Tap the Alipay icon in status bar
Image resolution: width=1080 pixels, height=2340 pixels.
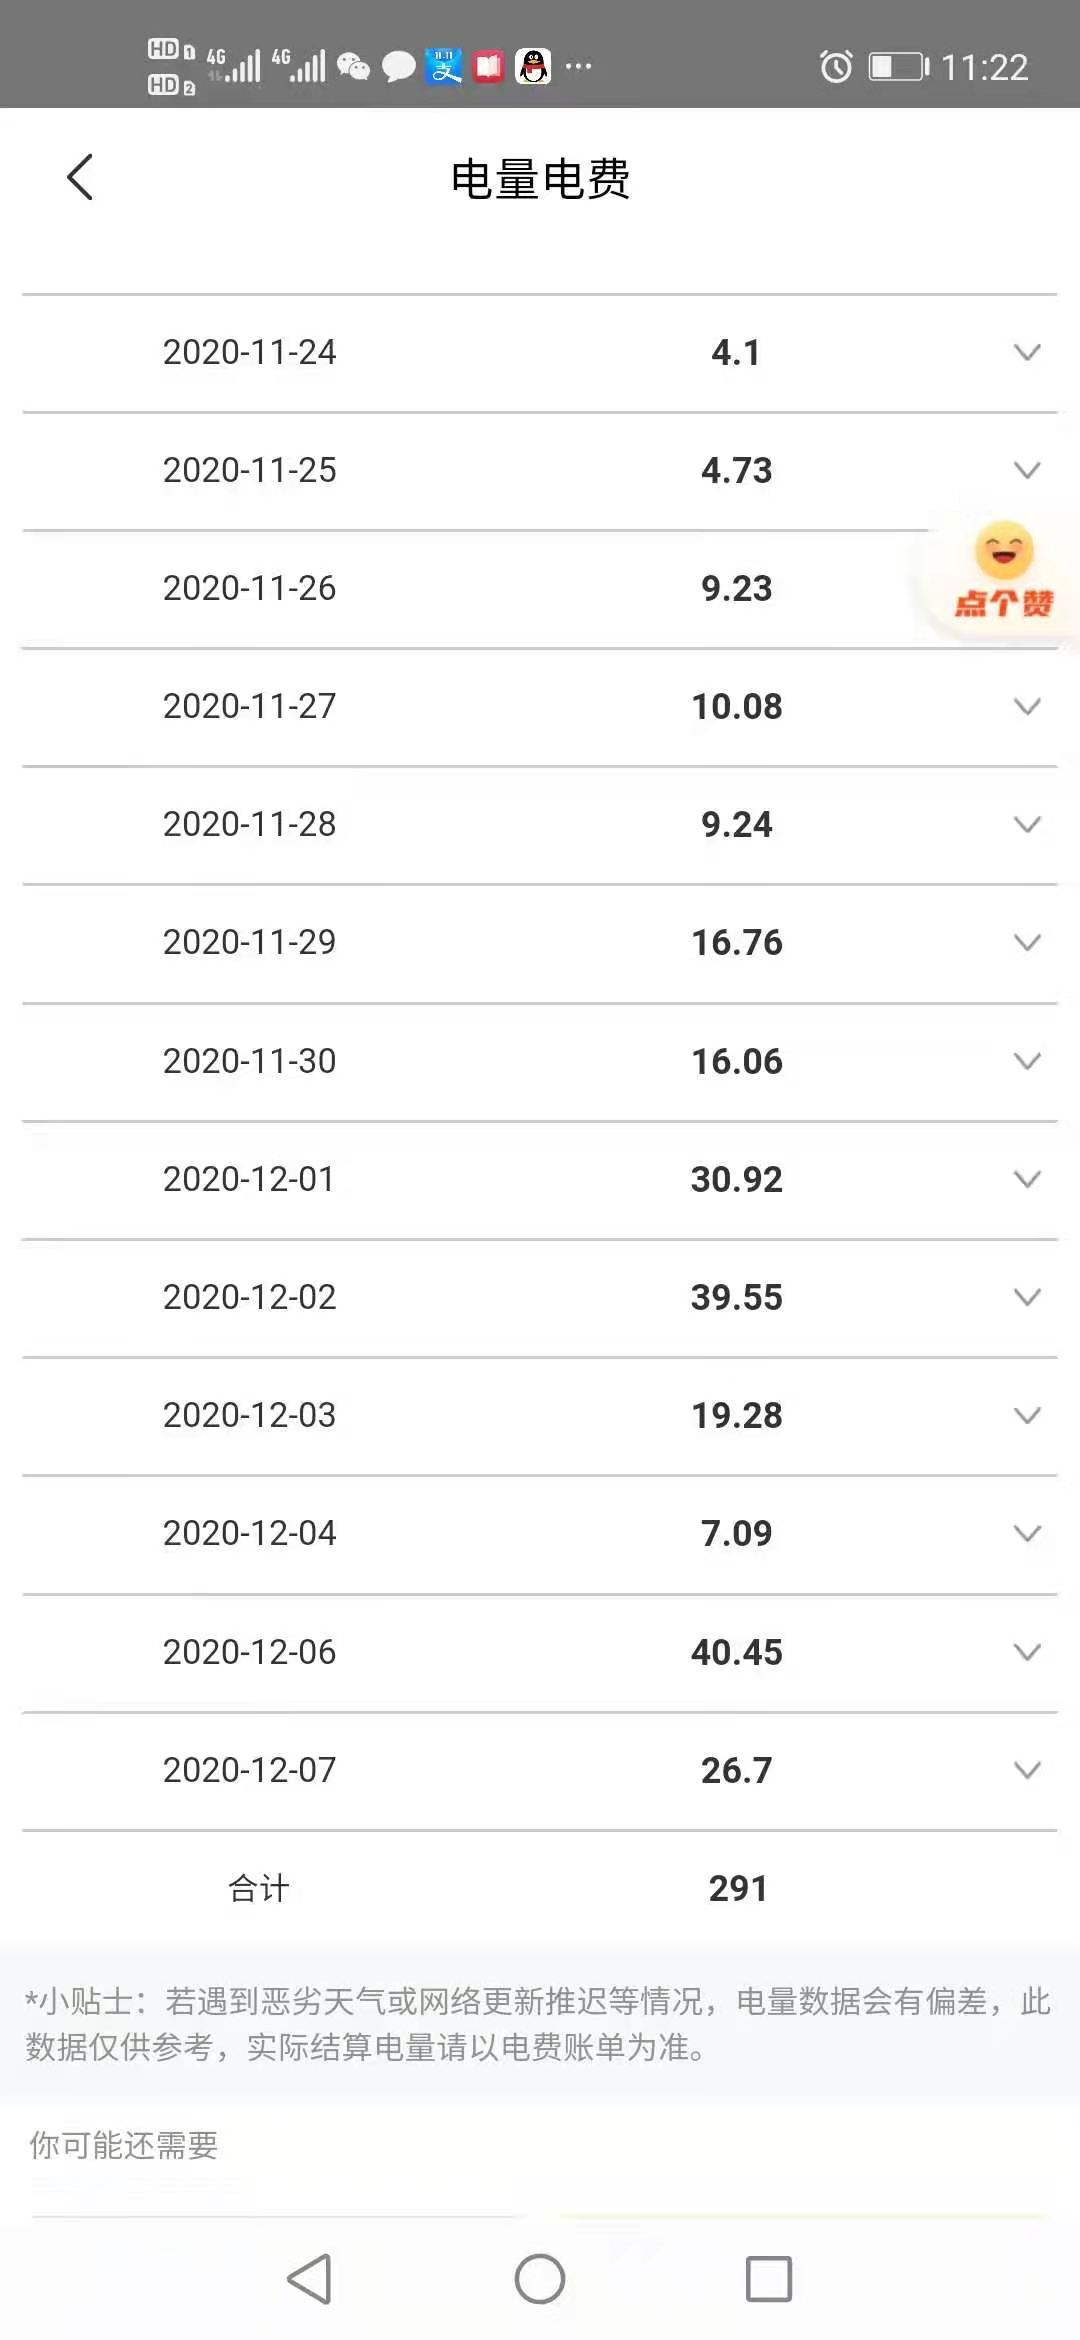[444, 67]
